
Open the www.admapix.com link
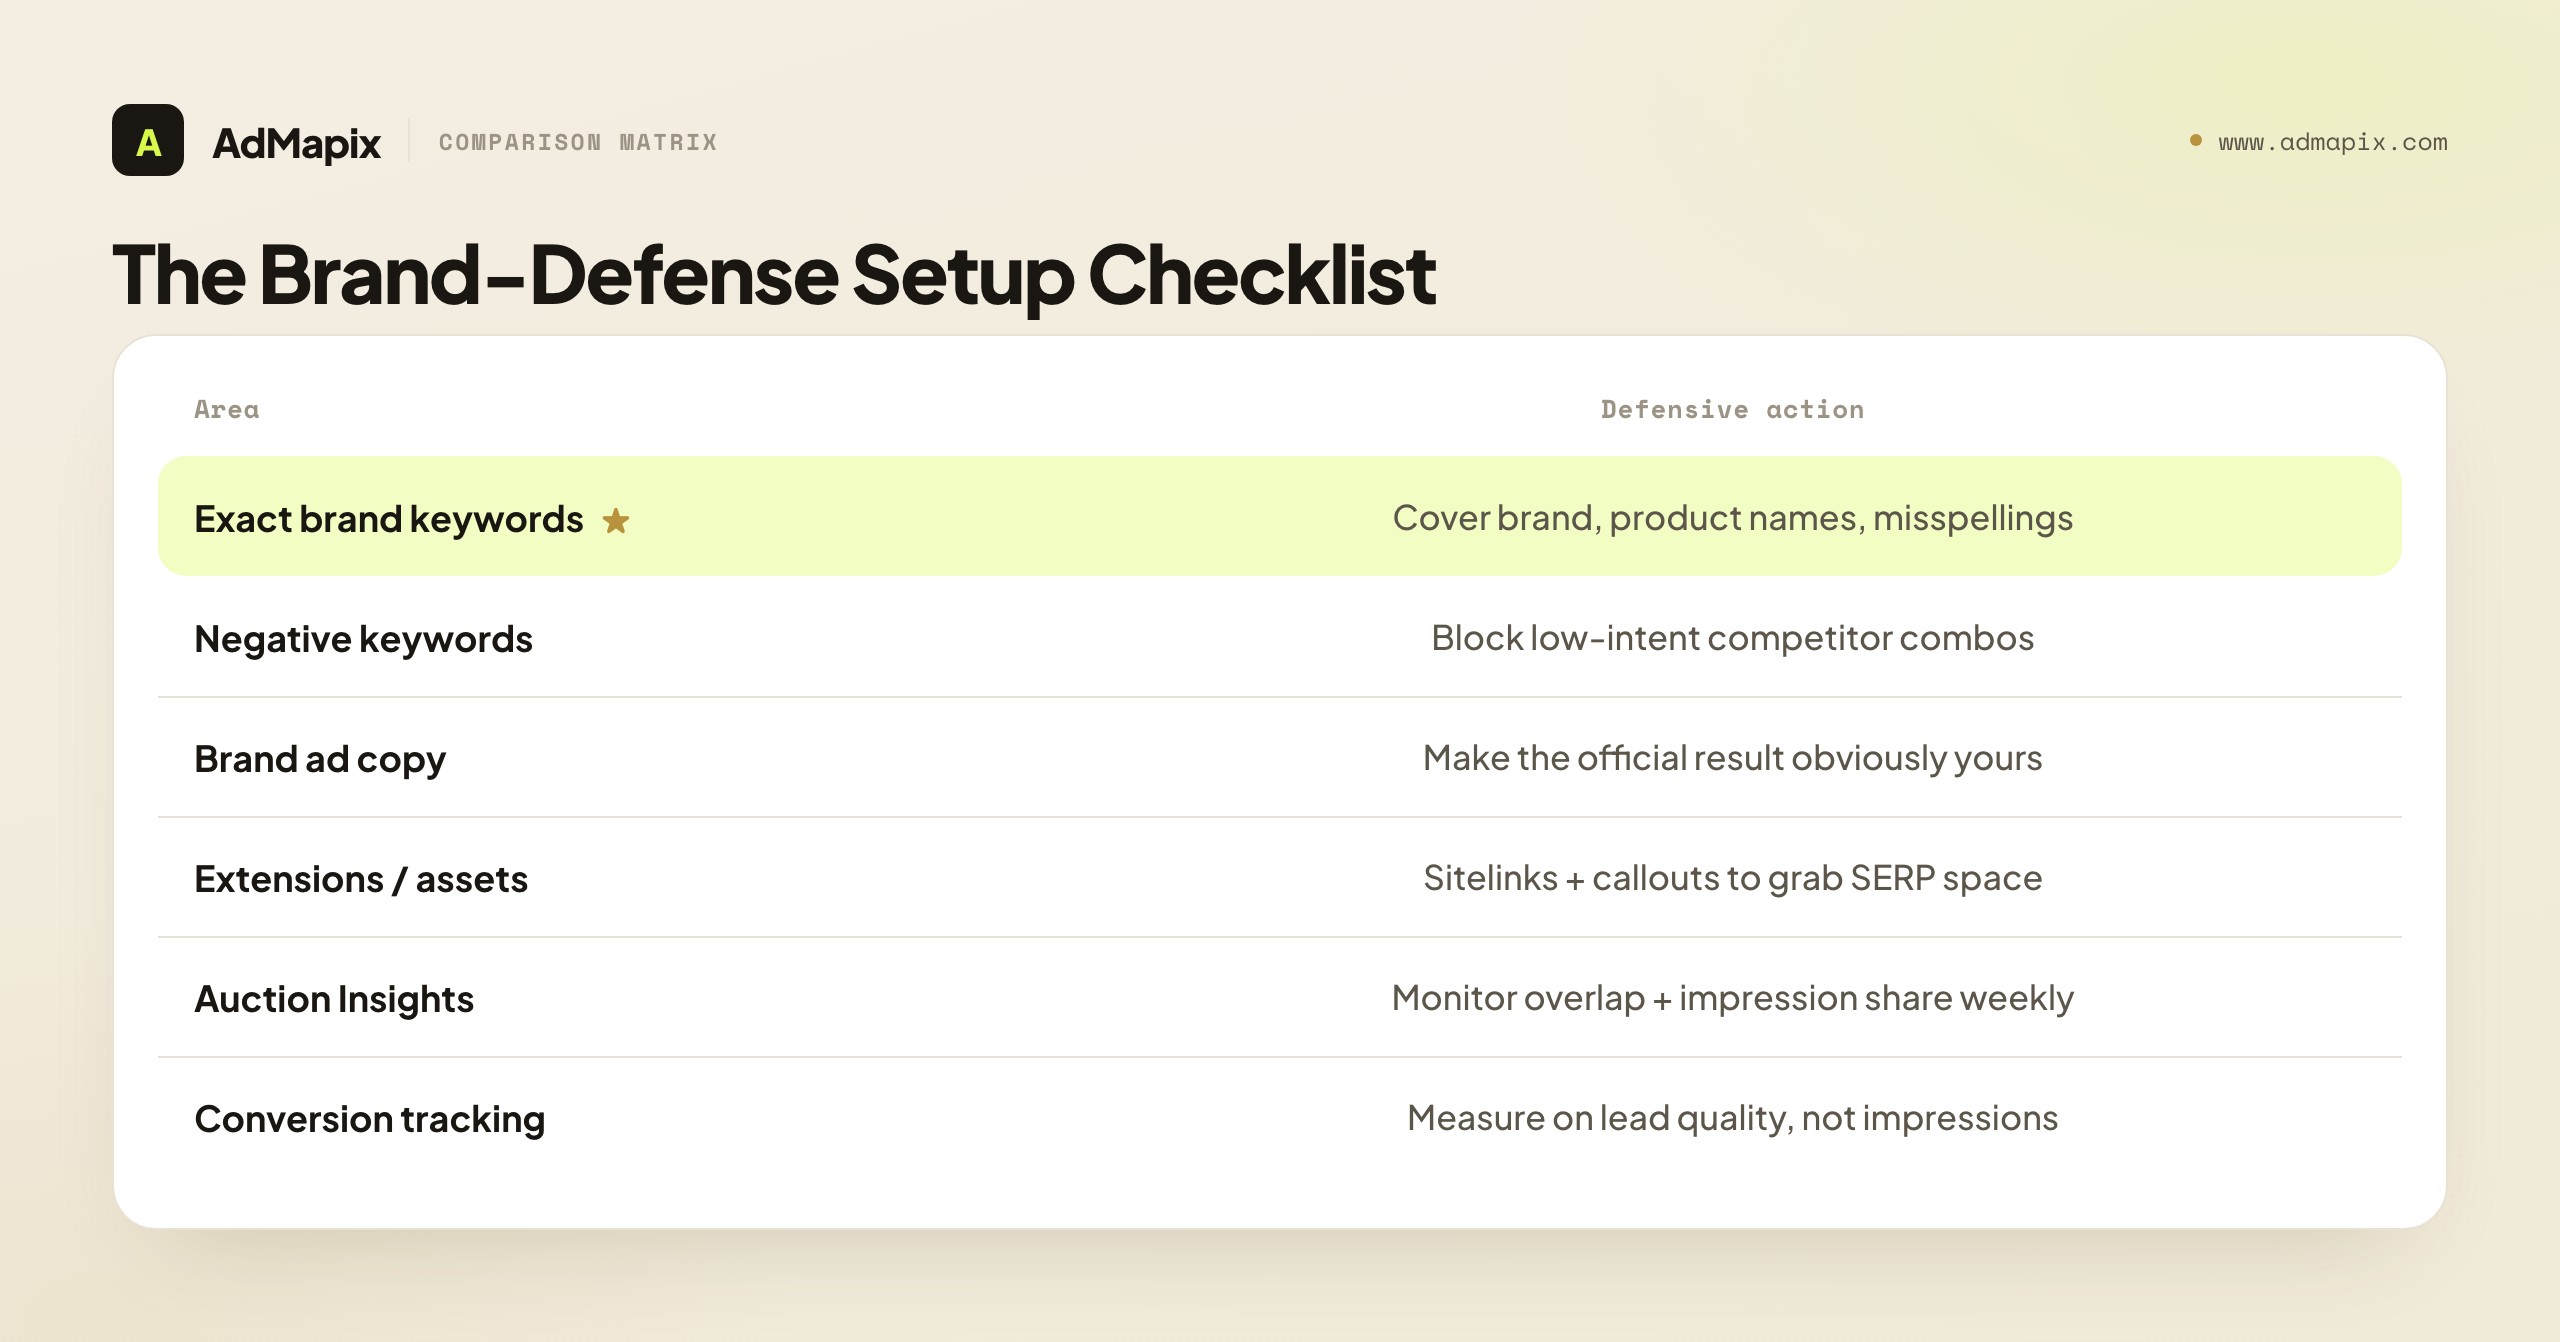[x=2333, y=142]
